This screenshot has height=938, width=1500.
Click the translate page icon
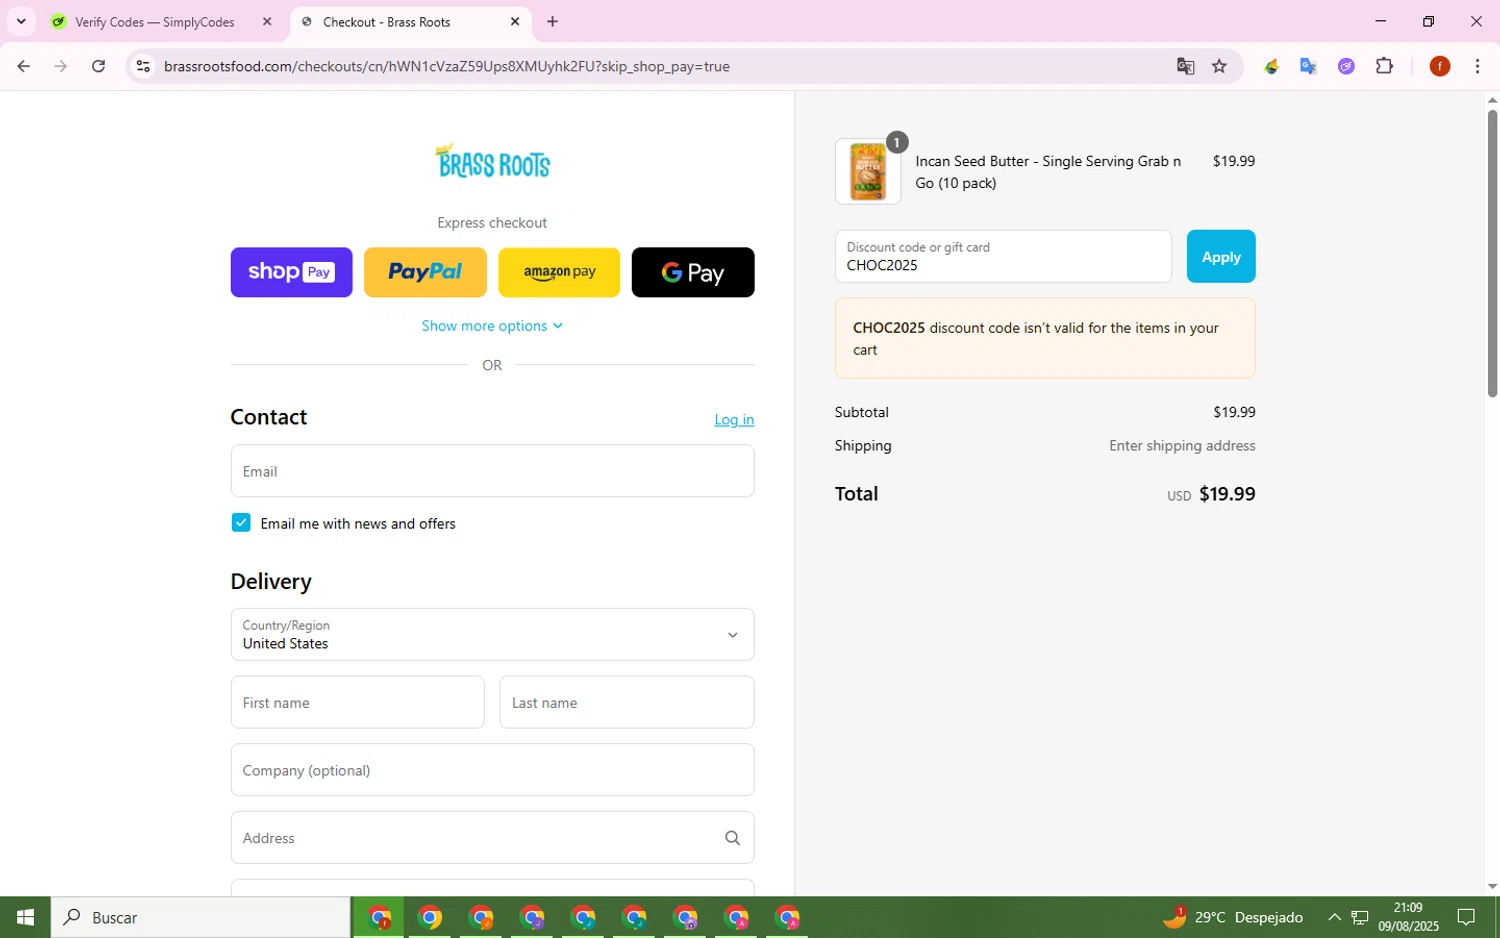tap(1185, 66)
